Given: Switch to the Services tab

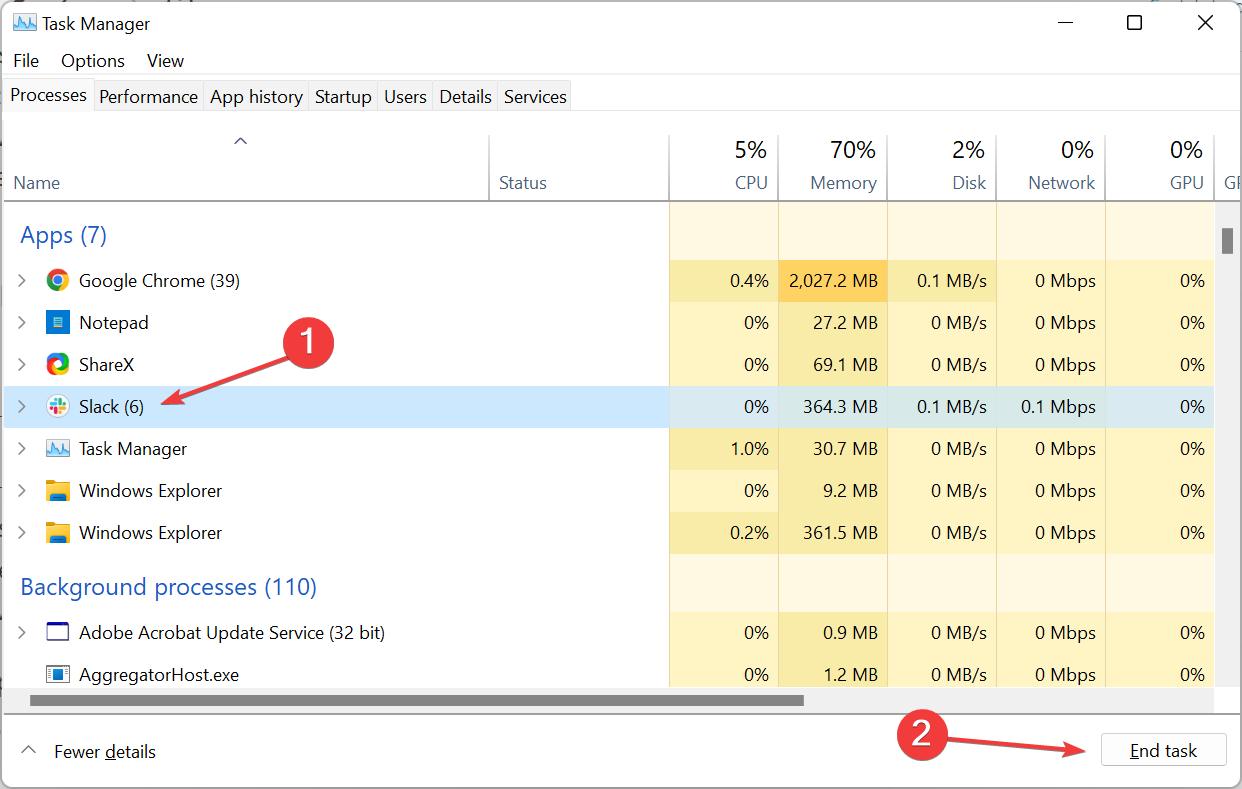Looking at the screenshot, I should (535, 97).
